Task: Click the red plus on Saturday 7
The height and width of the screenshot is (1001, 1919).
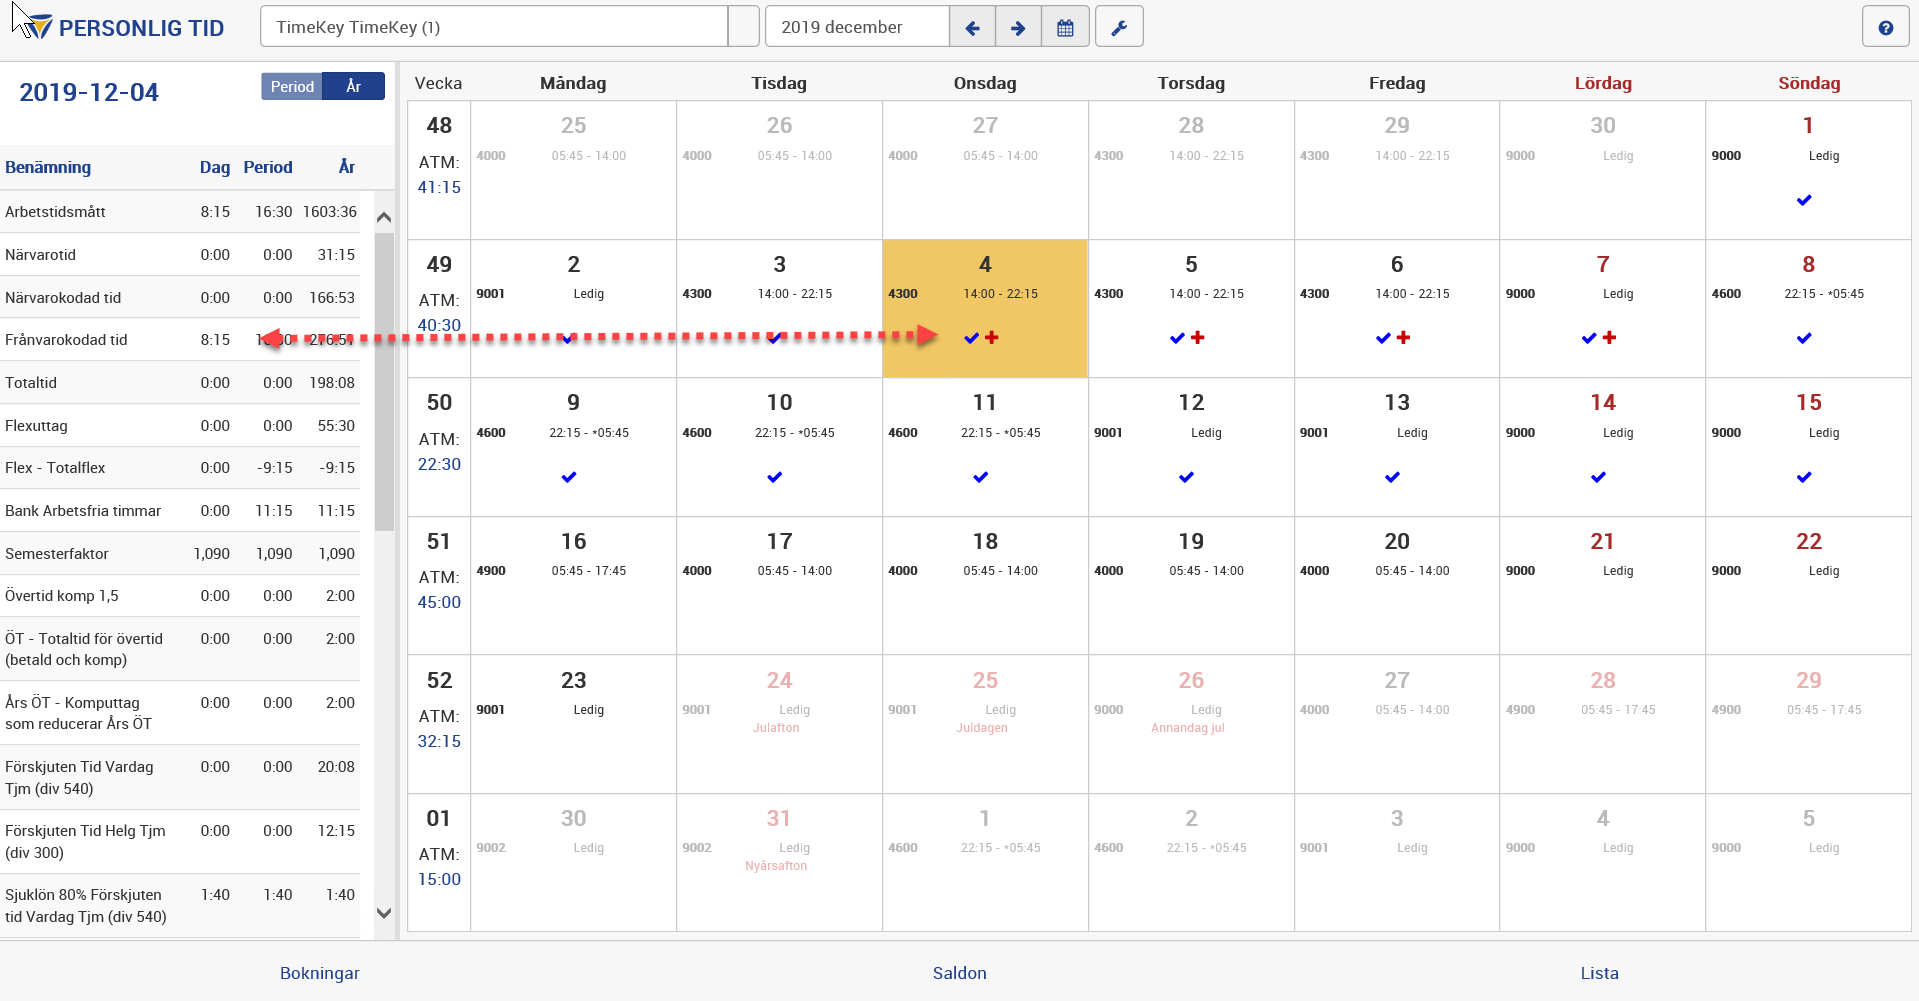Action: coord(1610,338)
